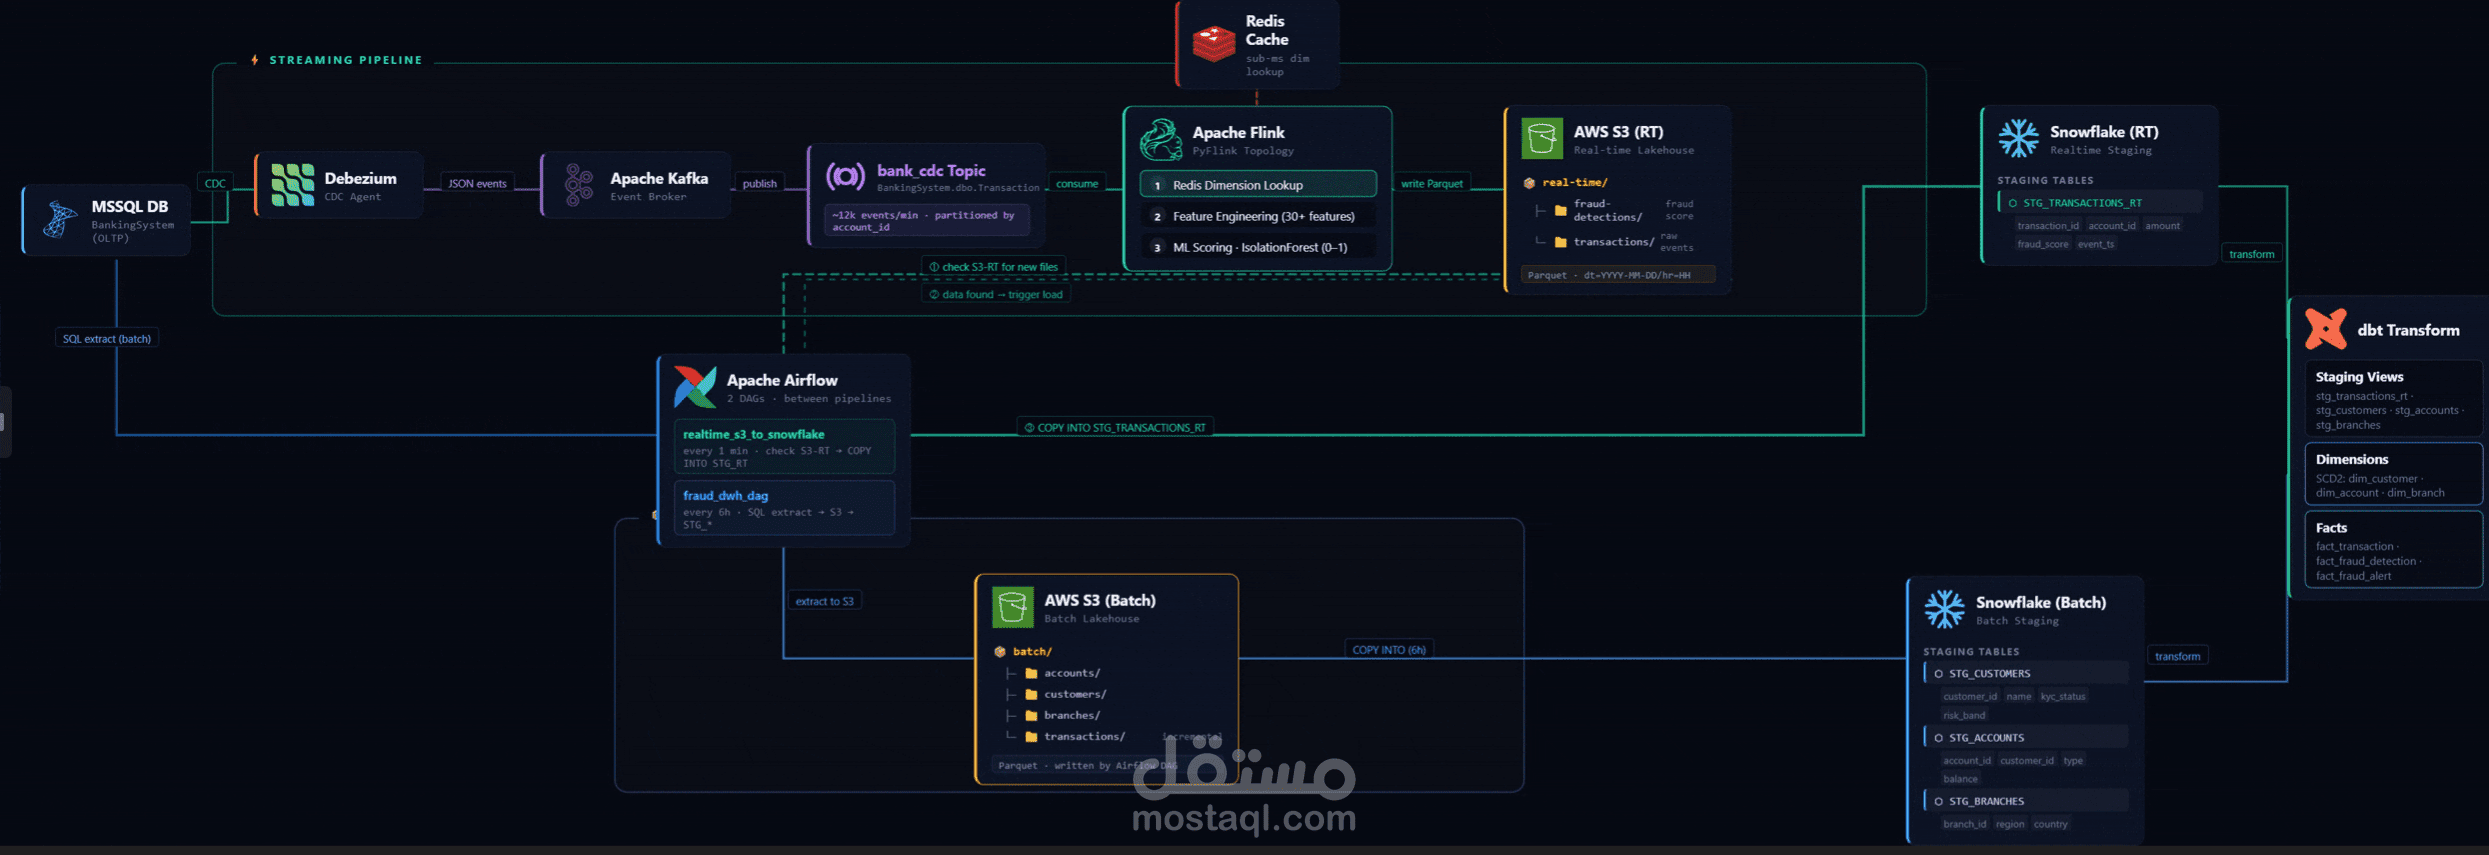Select the Facts card in dbt Transform
The height and width of the screenshot is (855, 2489).
(x=2393, y=549)
